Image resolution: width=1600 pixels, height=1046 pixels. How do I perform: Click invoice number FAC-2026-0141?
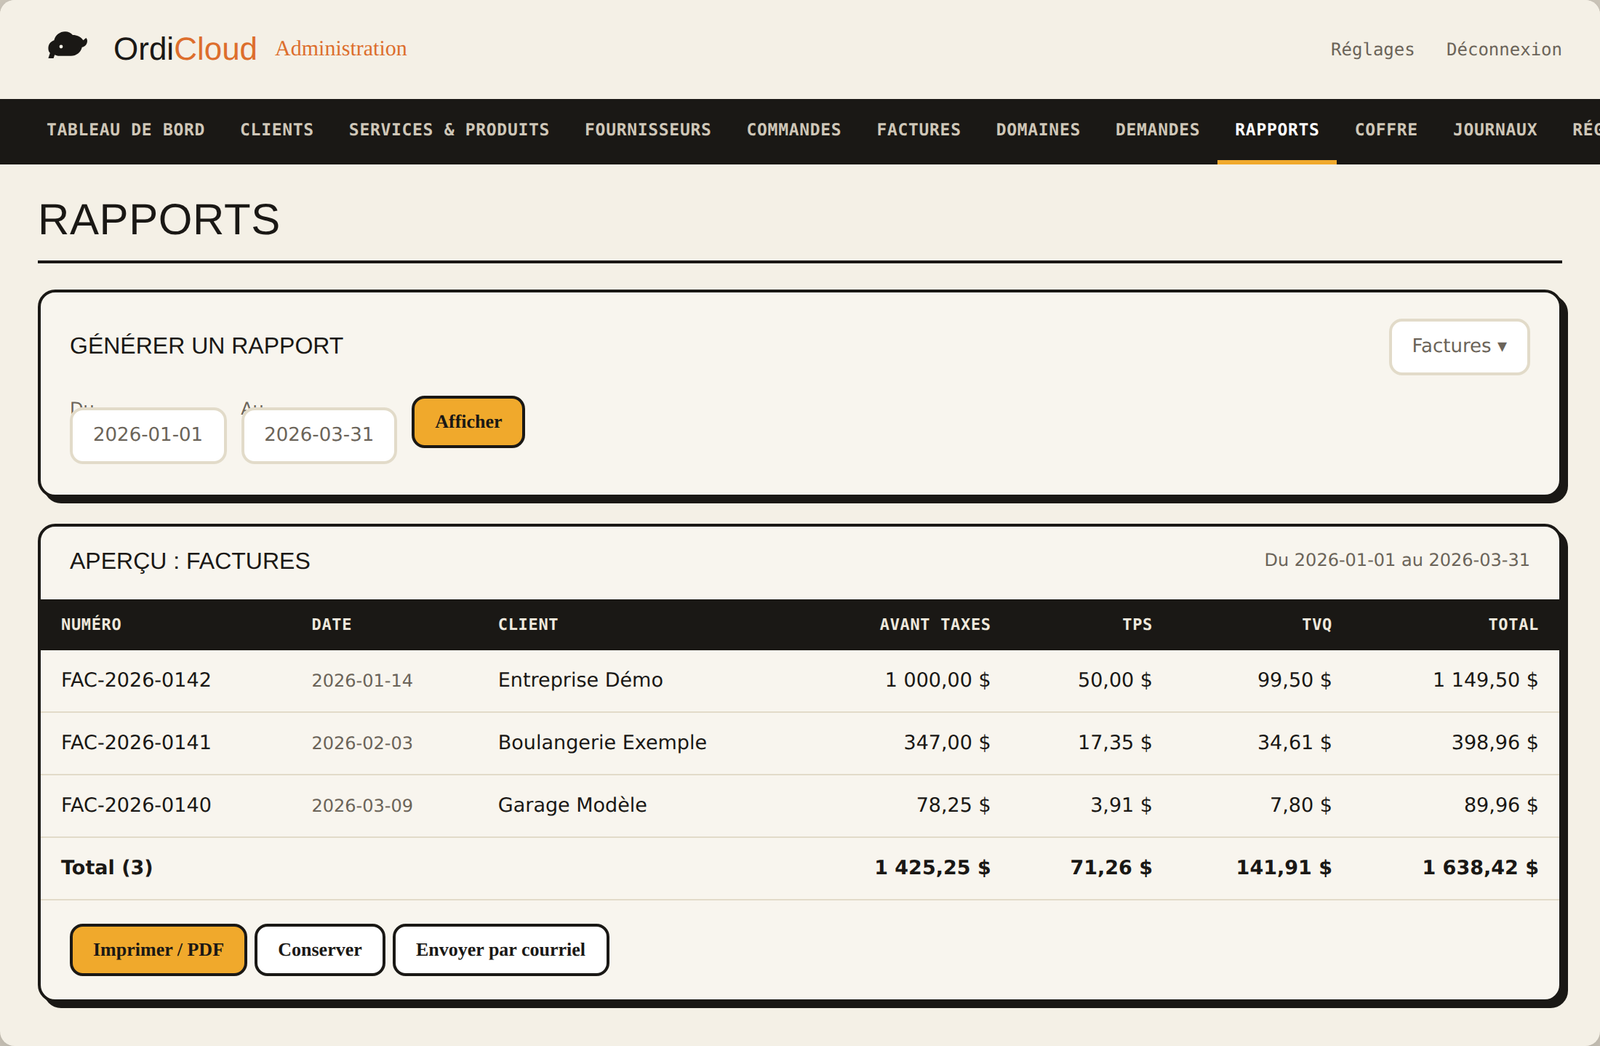pos(136,743)
